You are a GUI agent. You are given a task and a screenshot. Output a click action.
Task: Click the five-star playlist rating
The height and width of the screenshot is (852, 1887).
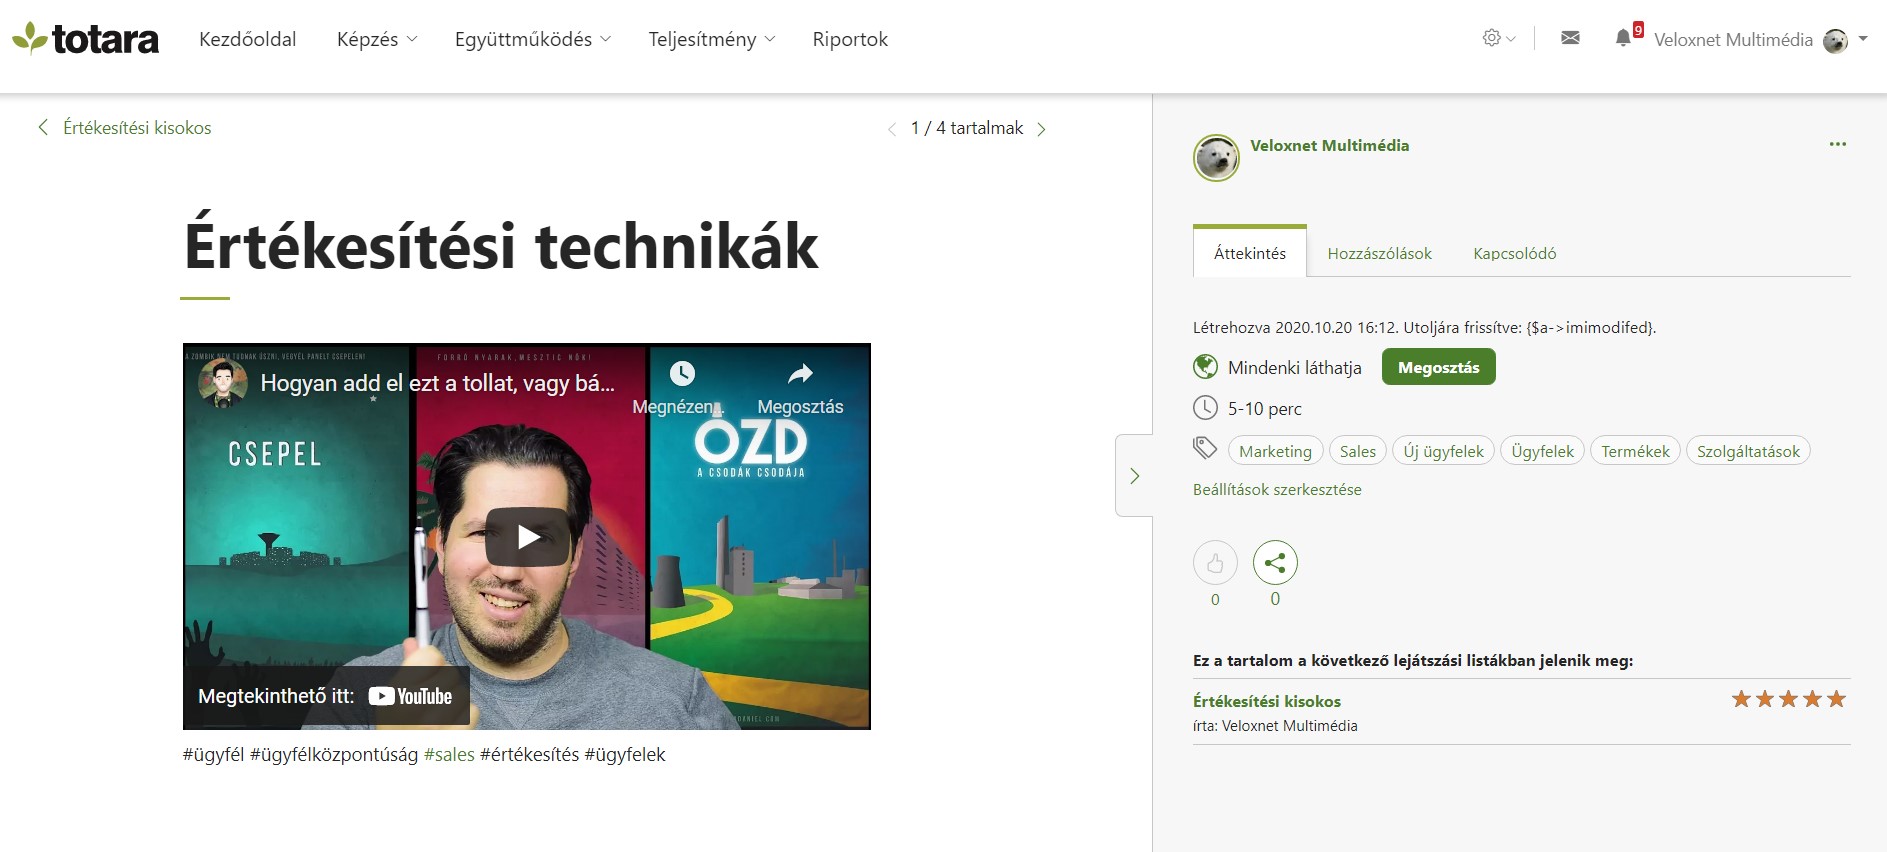click(x=1788, y=699)
